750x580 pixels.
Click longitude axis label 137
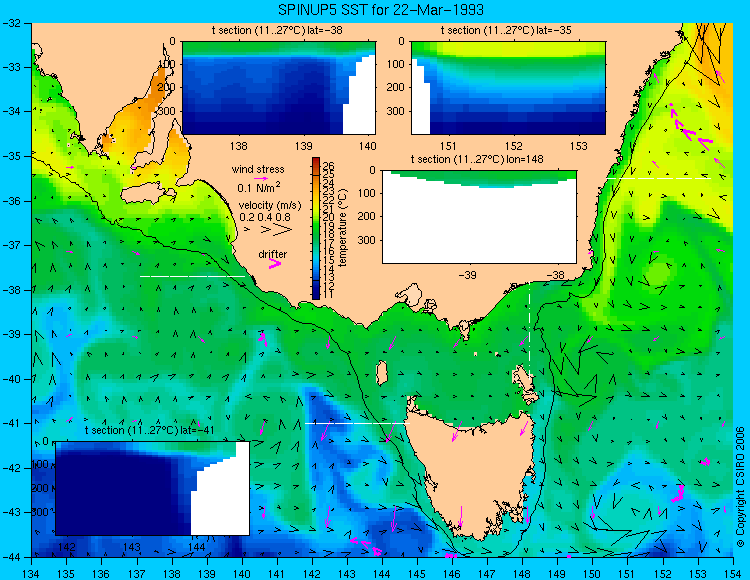tap(136, 574)
